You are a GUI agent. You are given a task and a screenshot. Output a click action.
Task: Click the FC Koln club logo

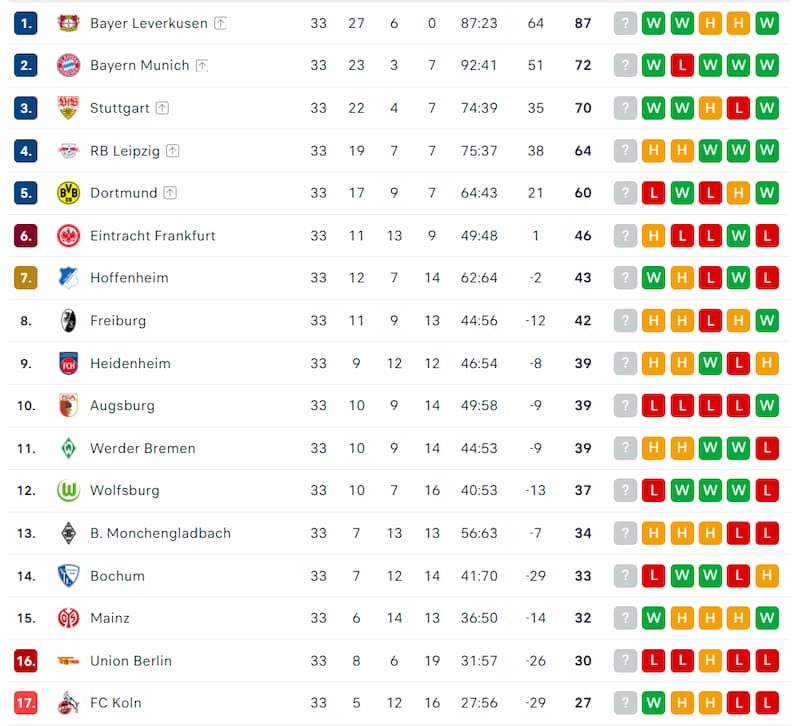click(68, 703)
